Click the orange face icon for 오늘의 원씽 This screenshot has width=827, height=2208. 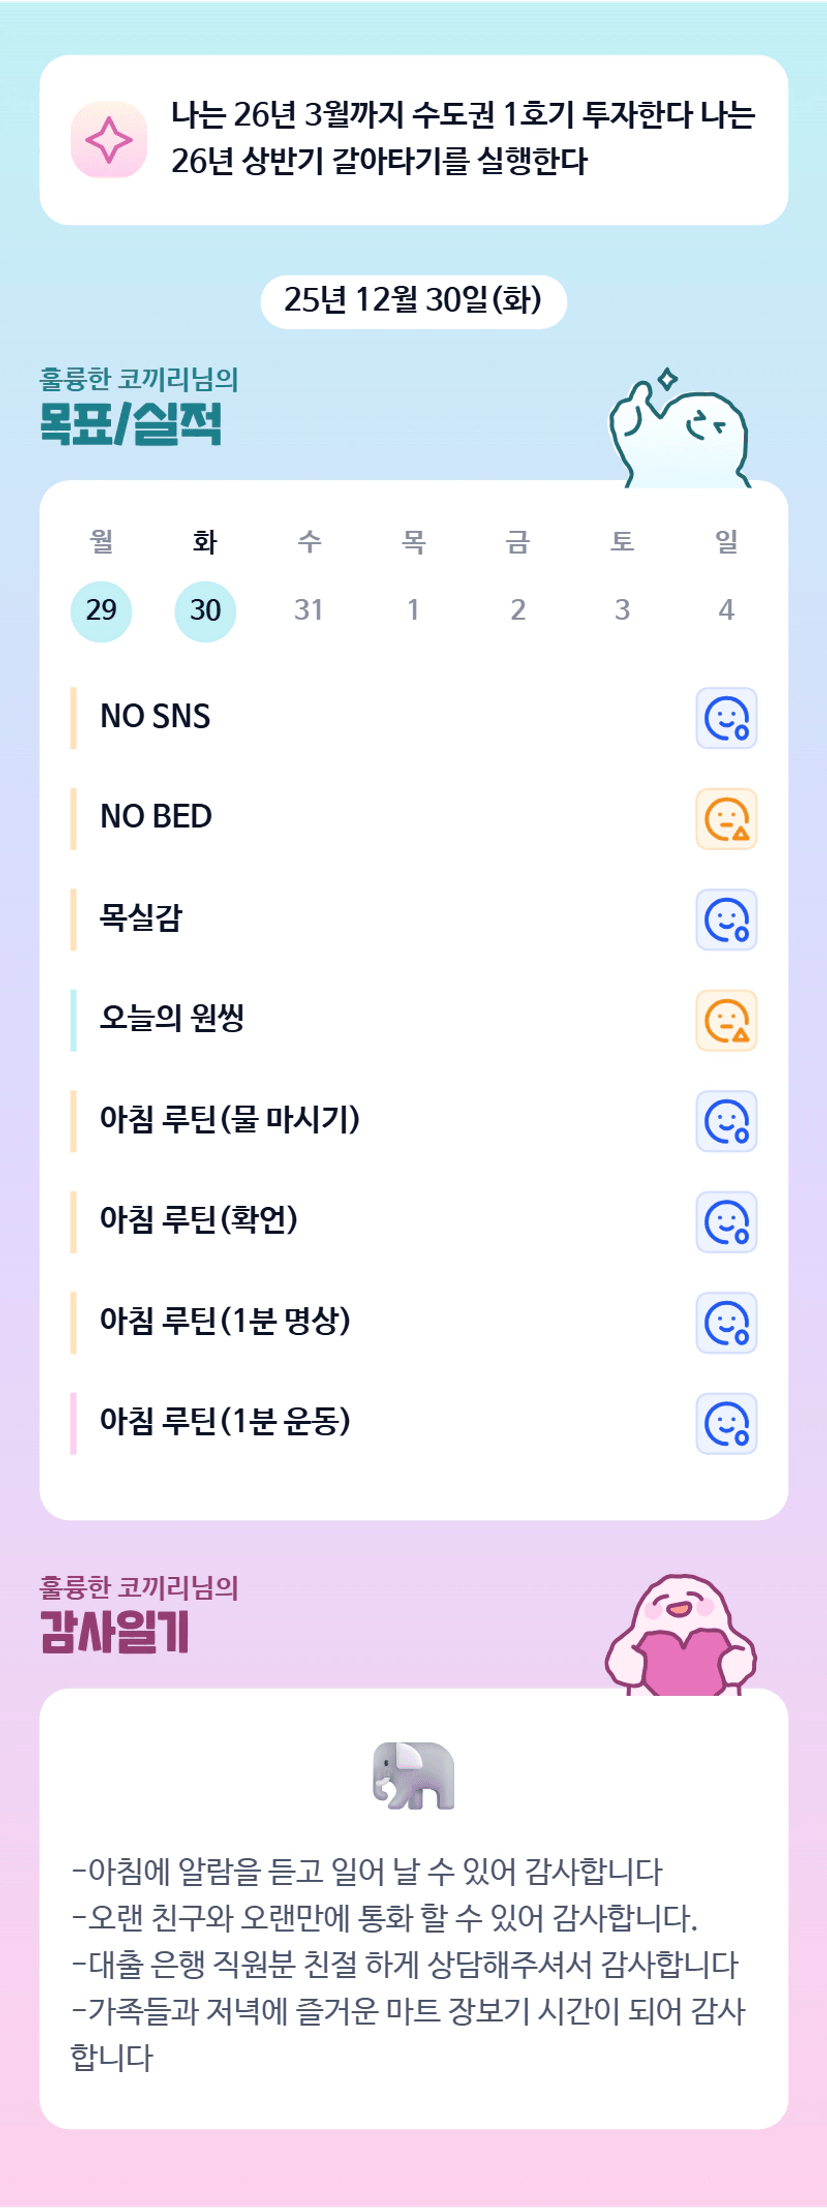(x=726, y=1021)
